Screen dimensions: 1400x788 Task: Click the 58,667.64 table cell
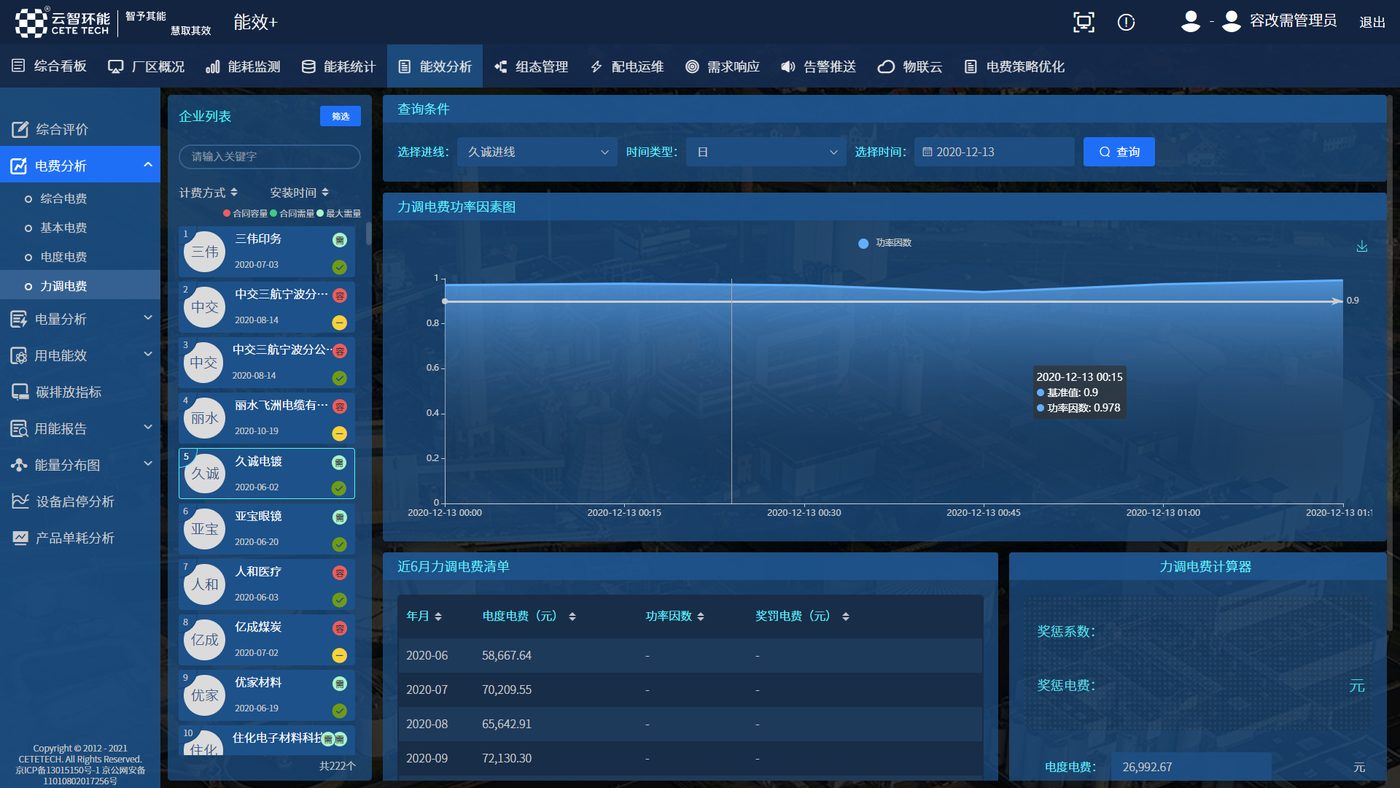tap(507, 655)
